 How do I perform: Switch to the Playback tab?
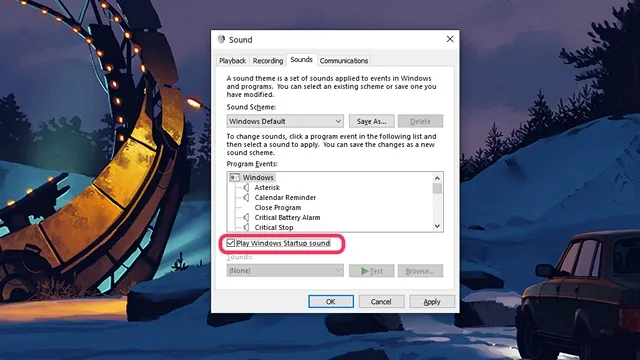point(232,61)
